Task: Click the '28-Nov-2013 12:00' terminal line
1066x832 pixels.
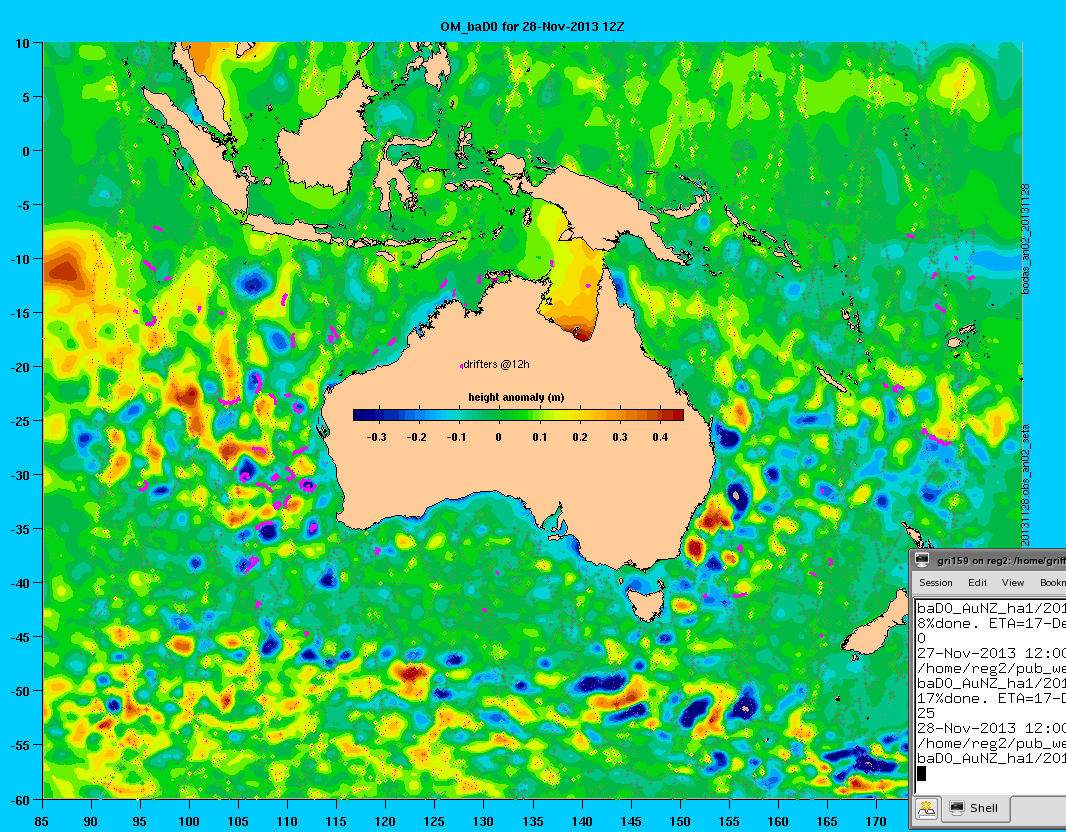Action: click(x=991, y=728)
